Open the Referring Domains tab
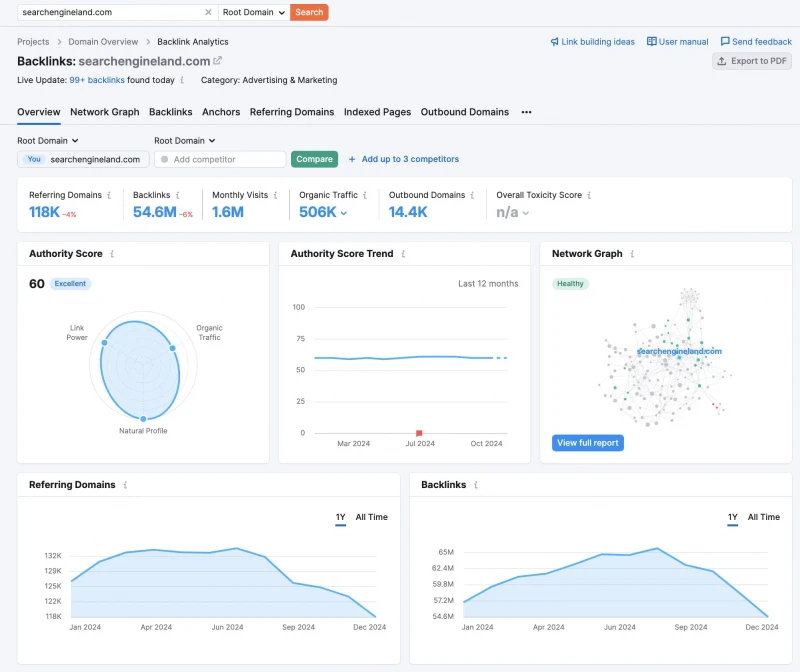 pyautogui.click(x=292, y=112)
